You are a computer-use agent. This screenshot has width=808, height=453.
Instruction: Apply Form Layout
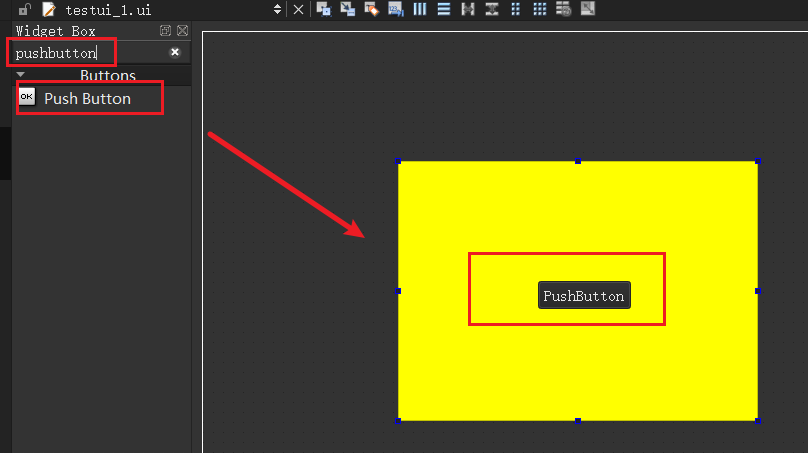tap(516, 9)
